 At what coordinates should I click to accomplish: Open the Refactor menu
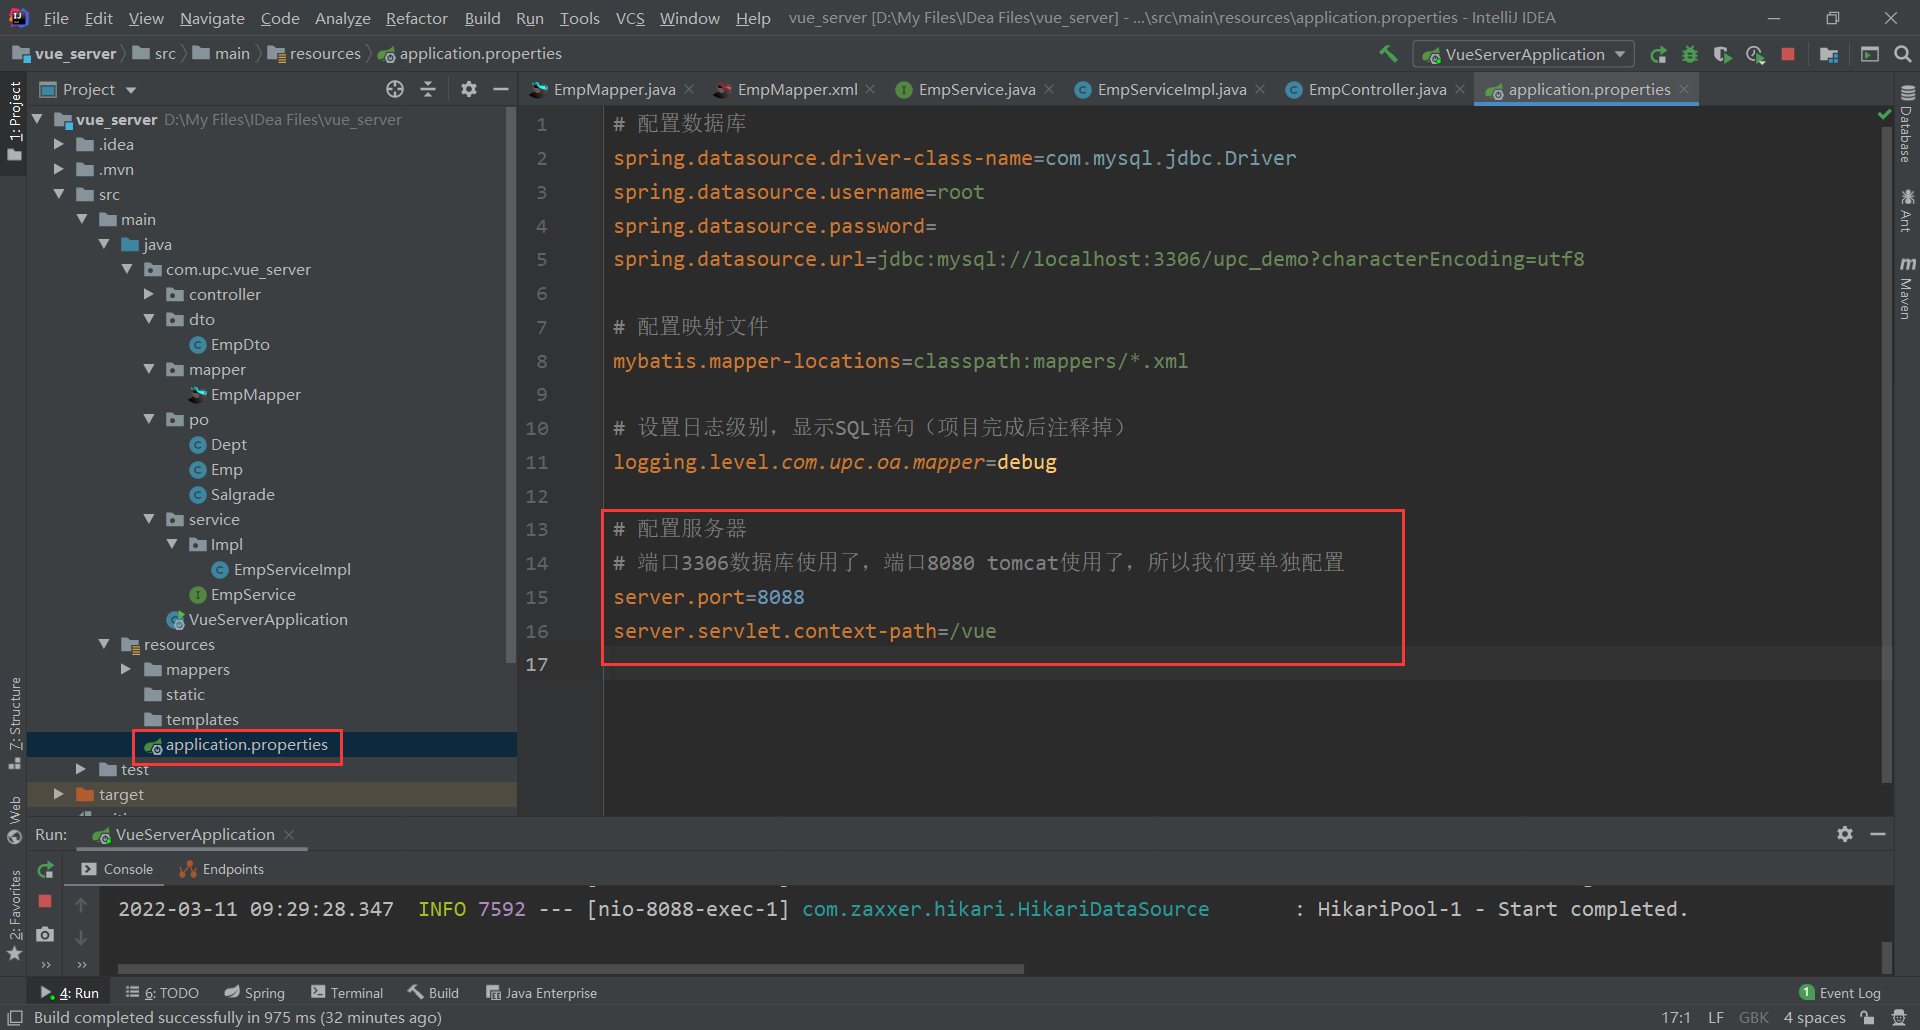(x=416, y=18)
